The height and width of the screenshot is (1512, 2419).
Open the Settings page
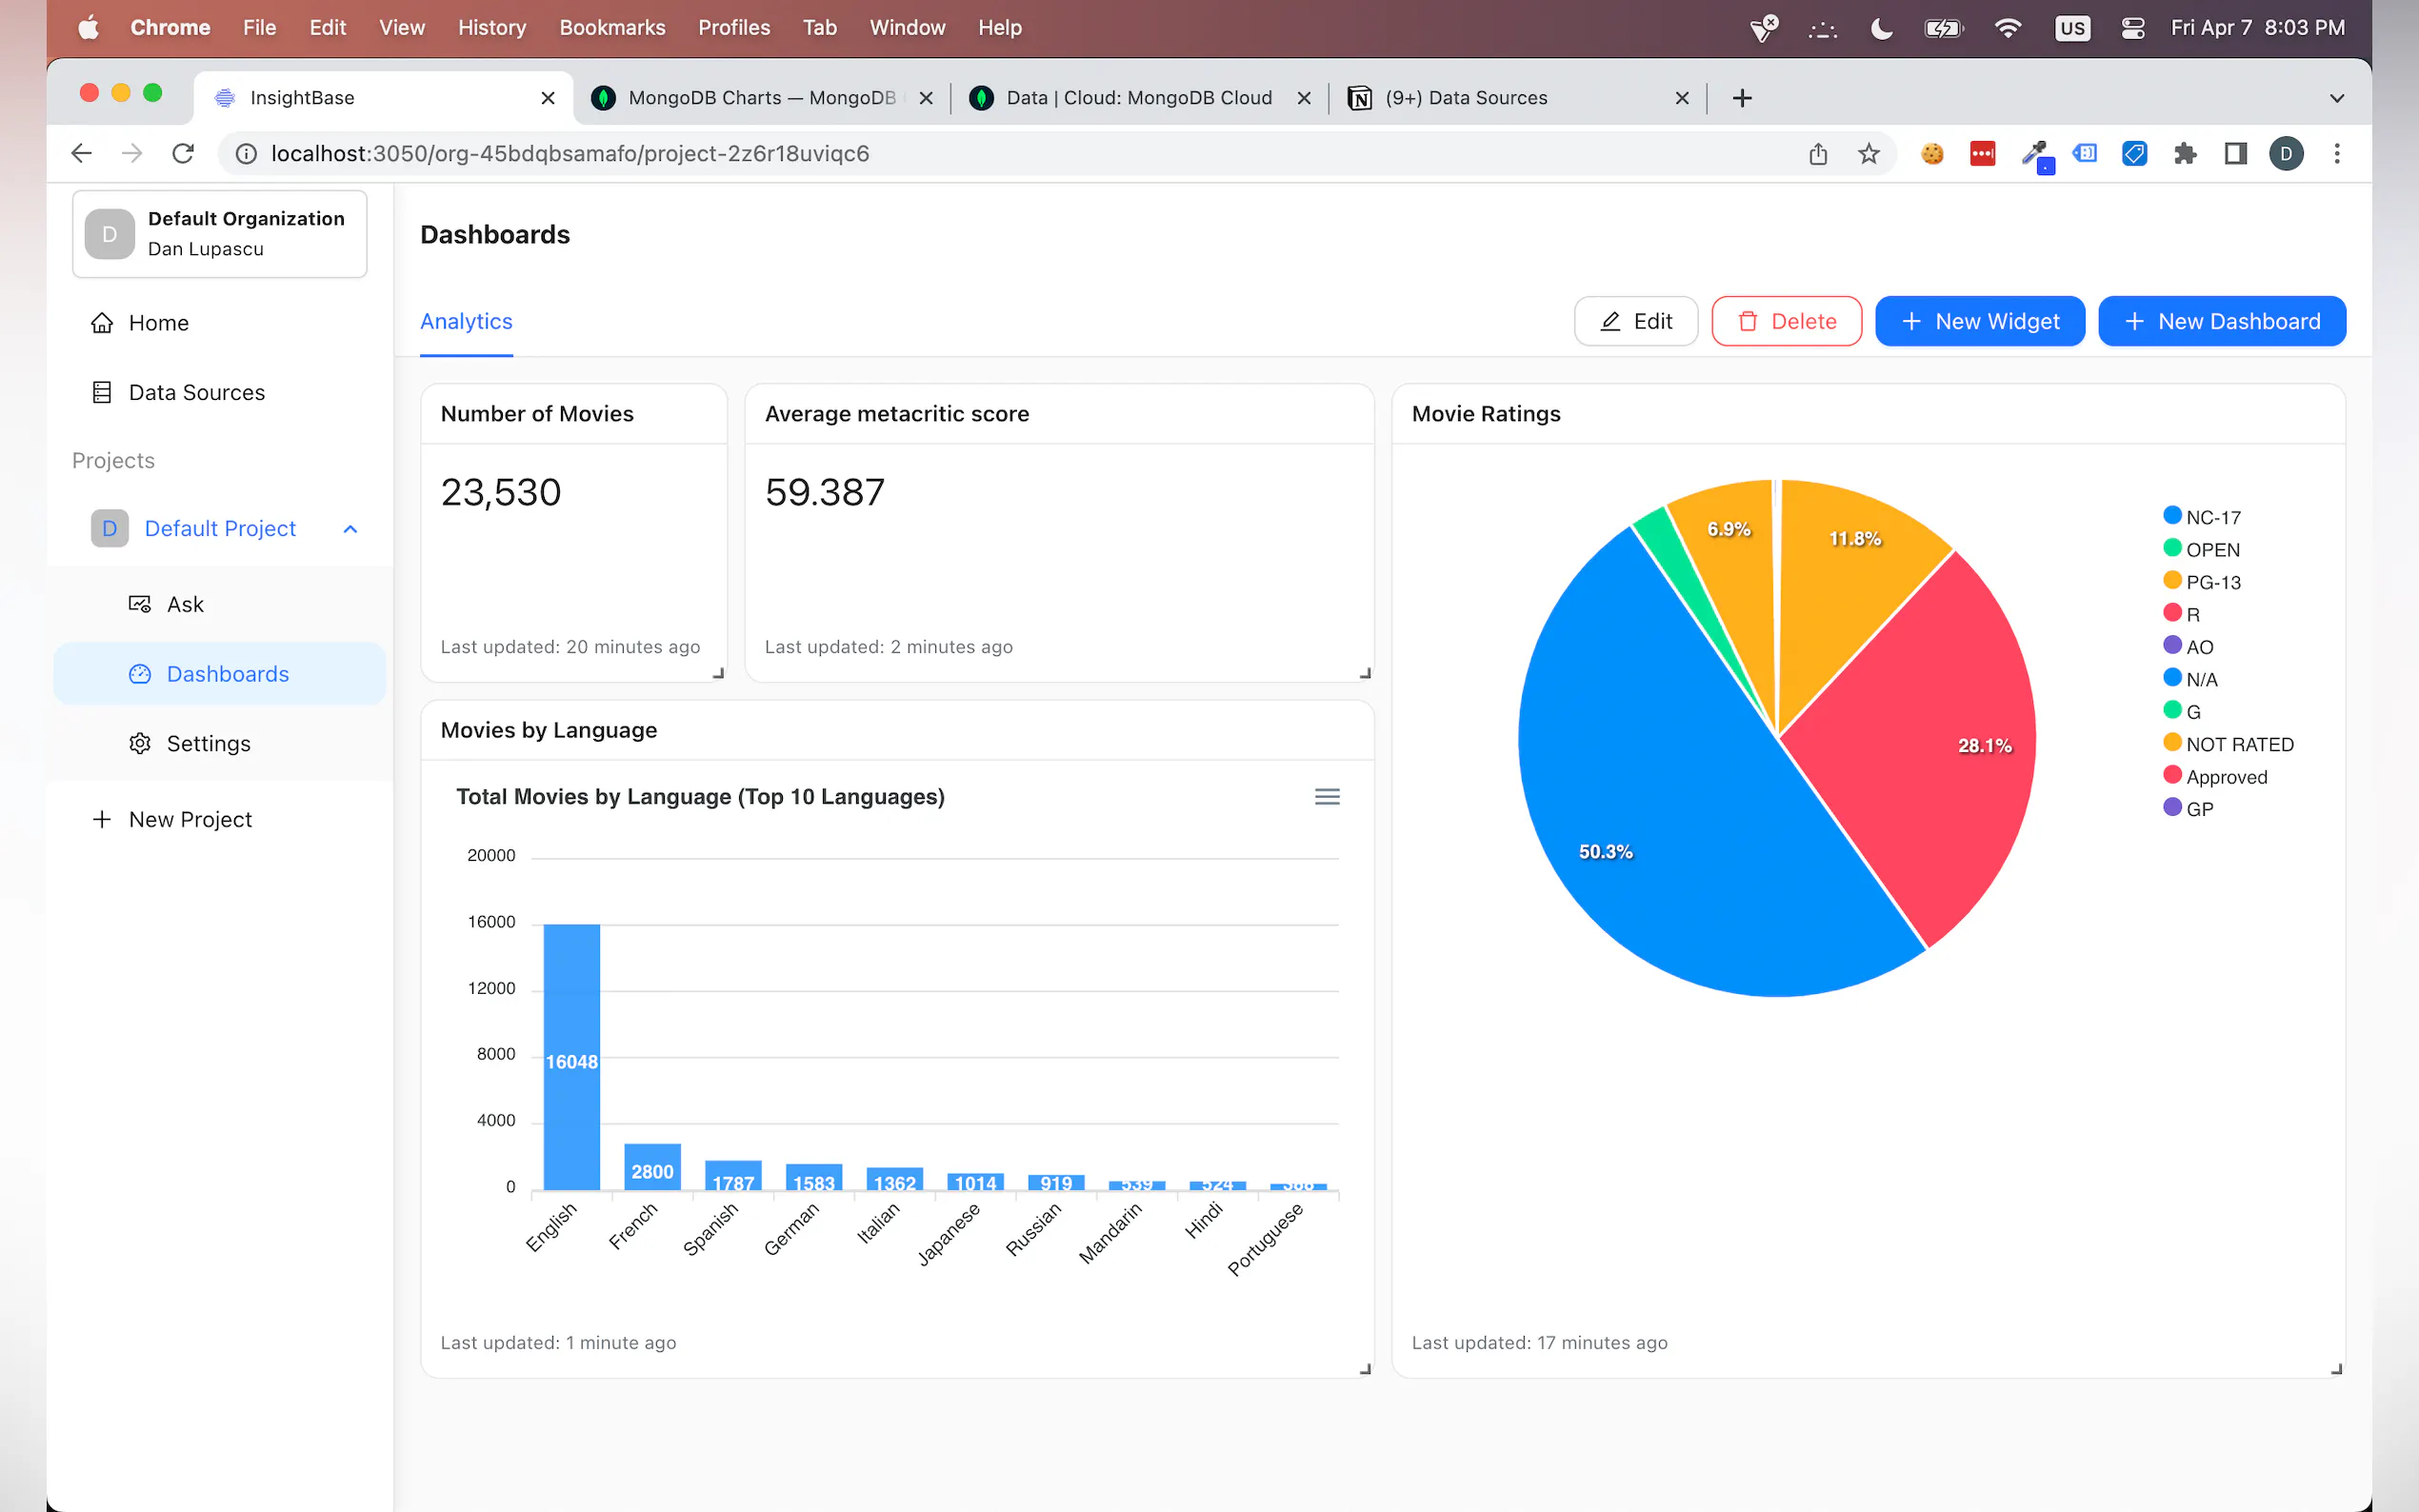pos(208,743)
